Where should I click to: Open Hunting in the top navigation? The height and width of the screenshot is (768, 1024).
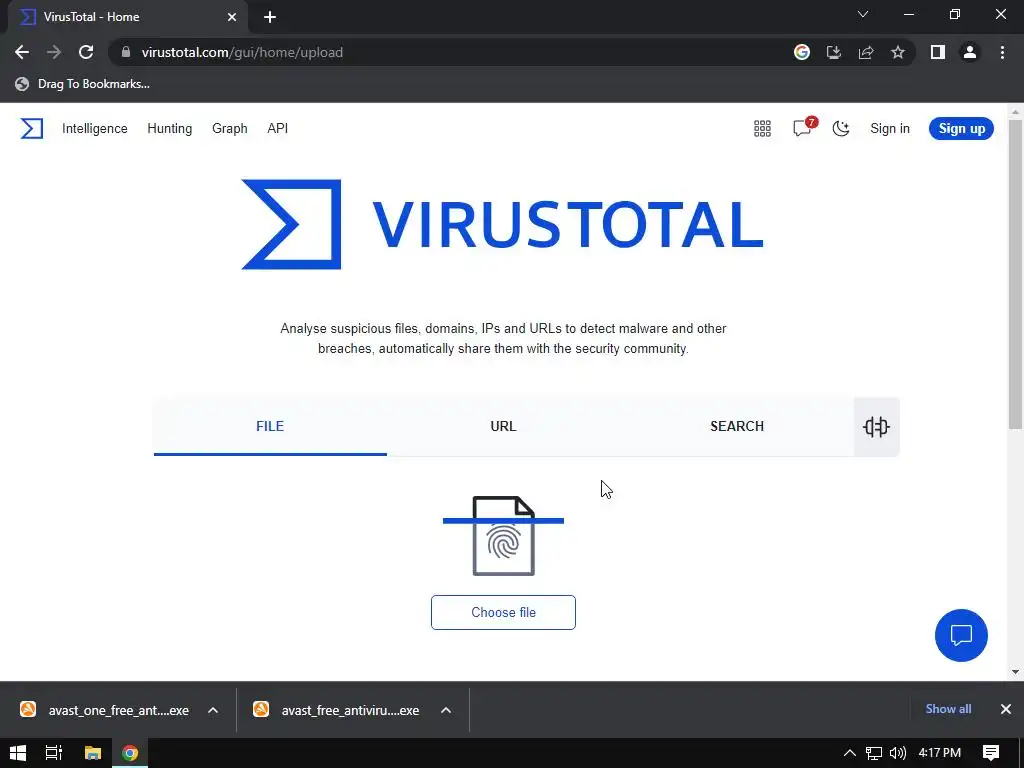point(170,129)
